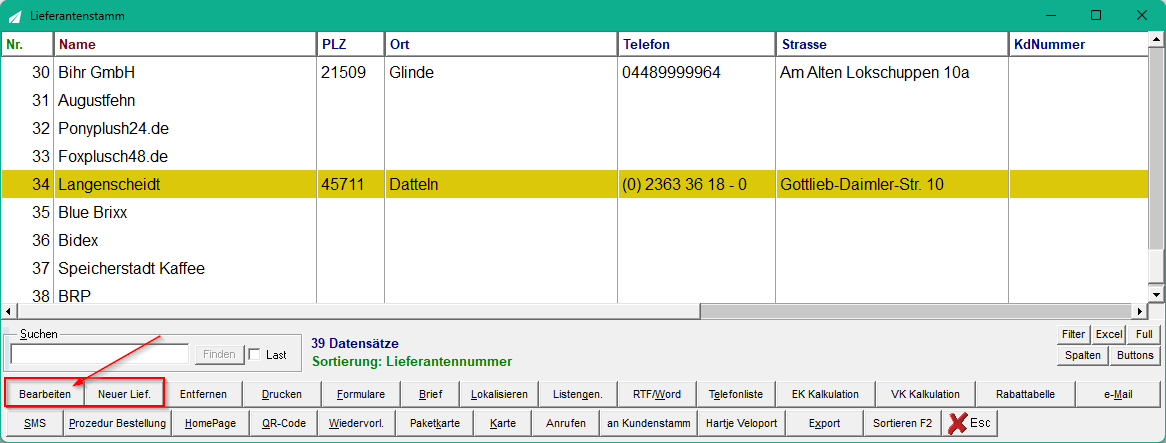Click the 45711 postal code cell
1166x443 pixels.
coord(350,184)
